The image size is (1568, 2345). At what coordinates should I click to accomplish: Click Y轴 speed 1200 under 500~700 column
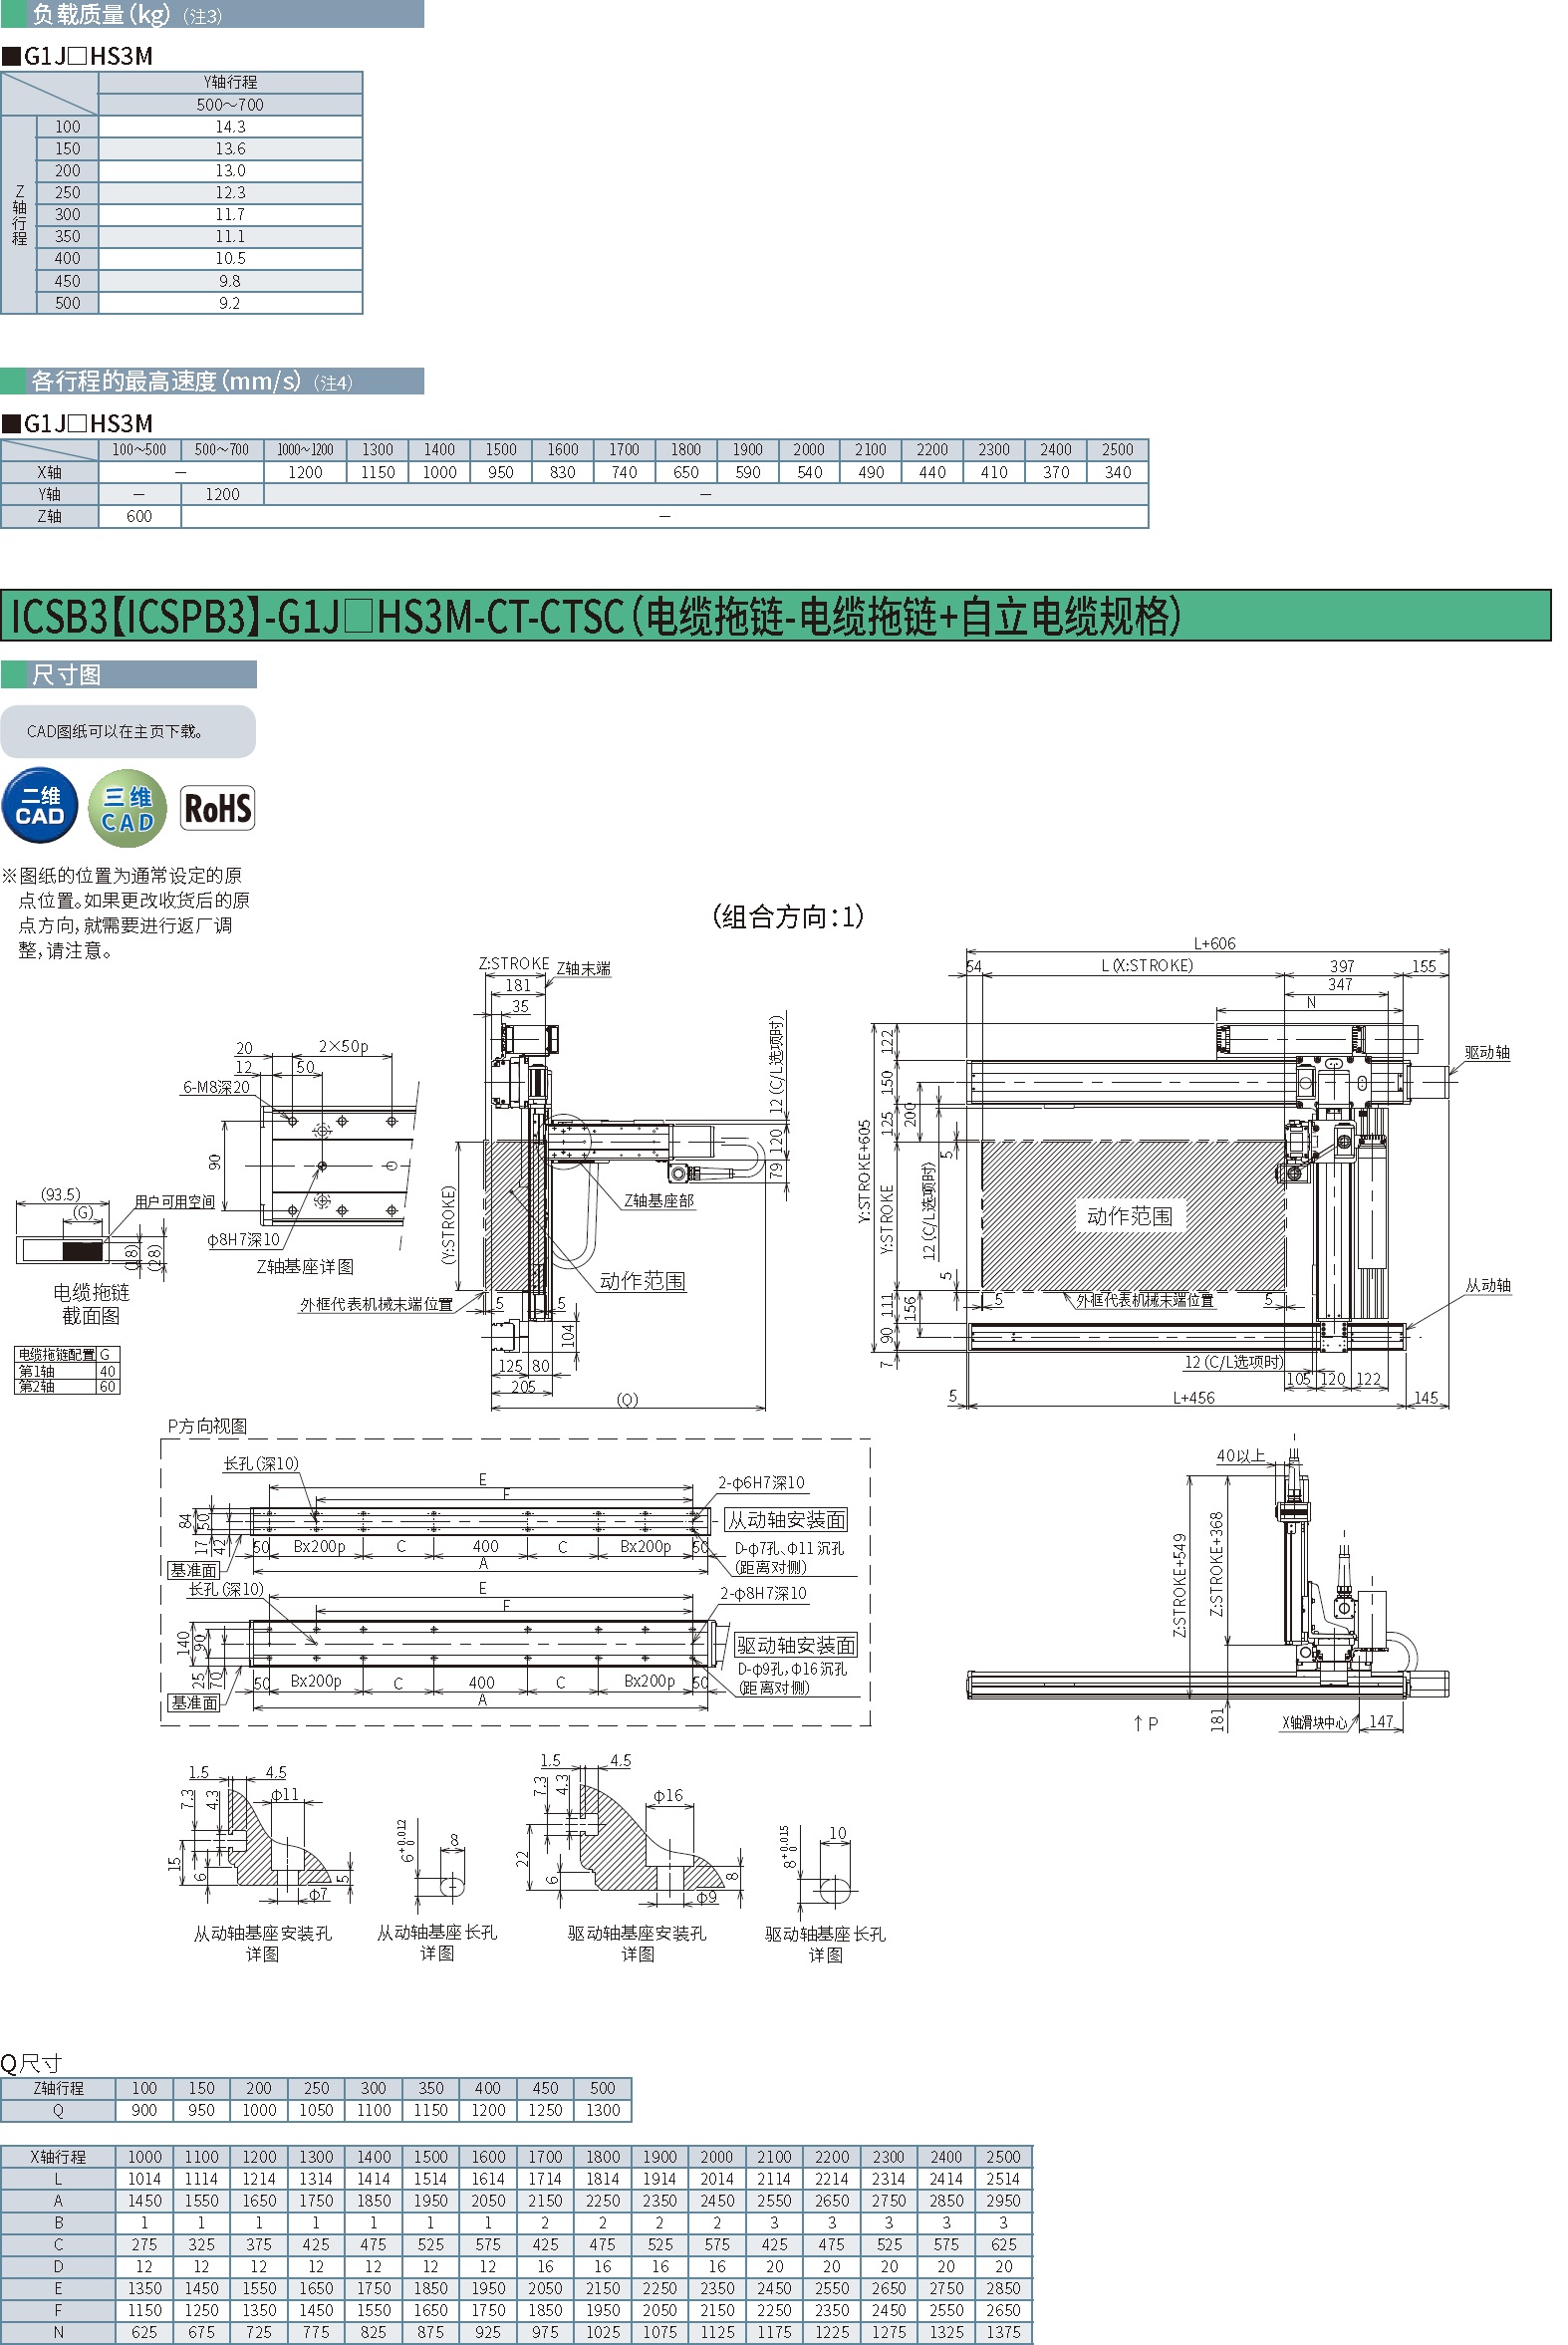point(222,494)
